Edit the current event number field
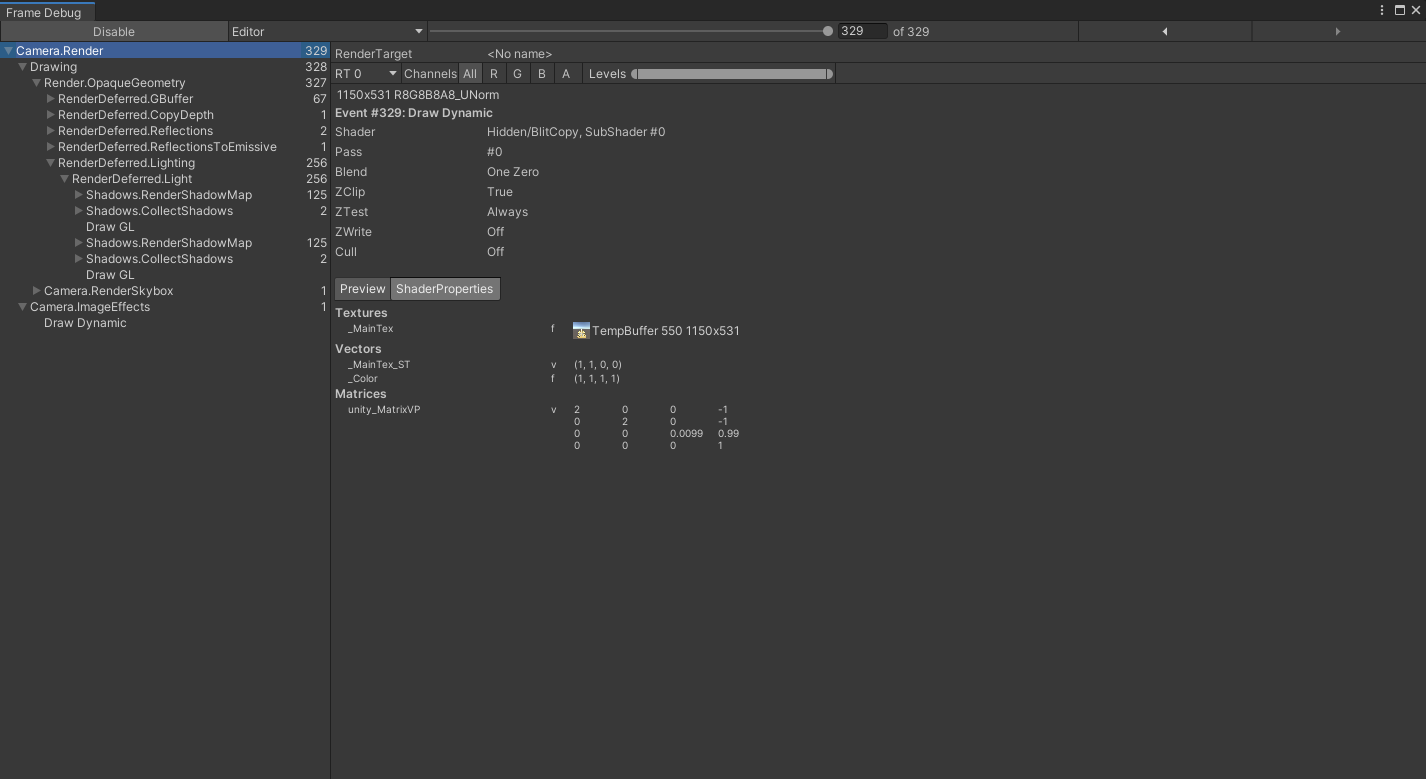Image resolution: width=1426 pixels, height=779 pixels. tap(862, 31)
